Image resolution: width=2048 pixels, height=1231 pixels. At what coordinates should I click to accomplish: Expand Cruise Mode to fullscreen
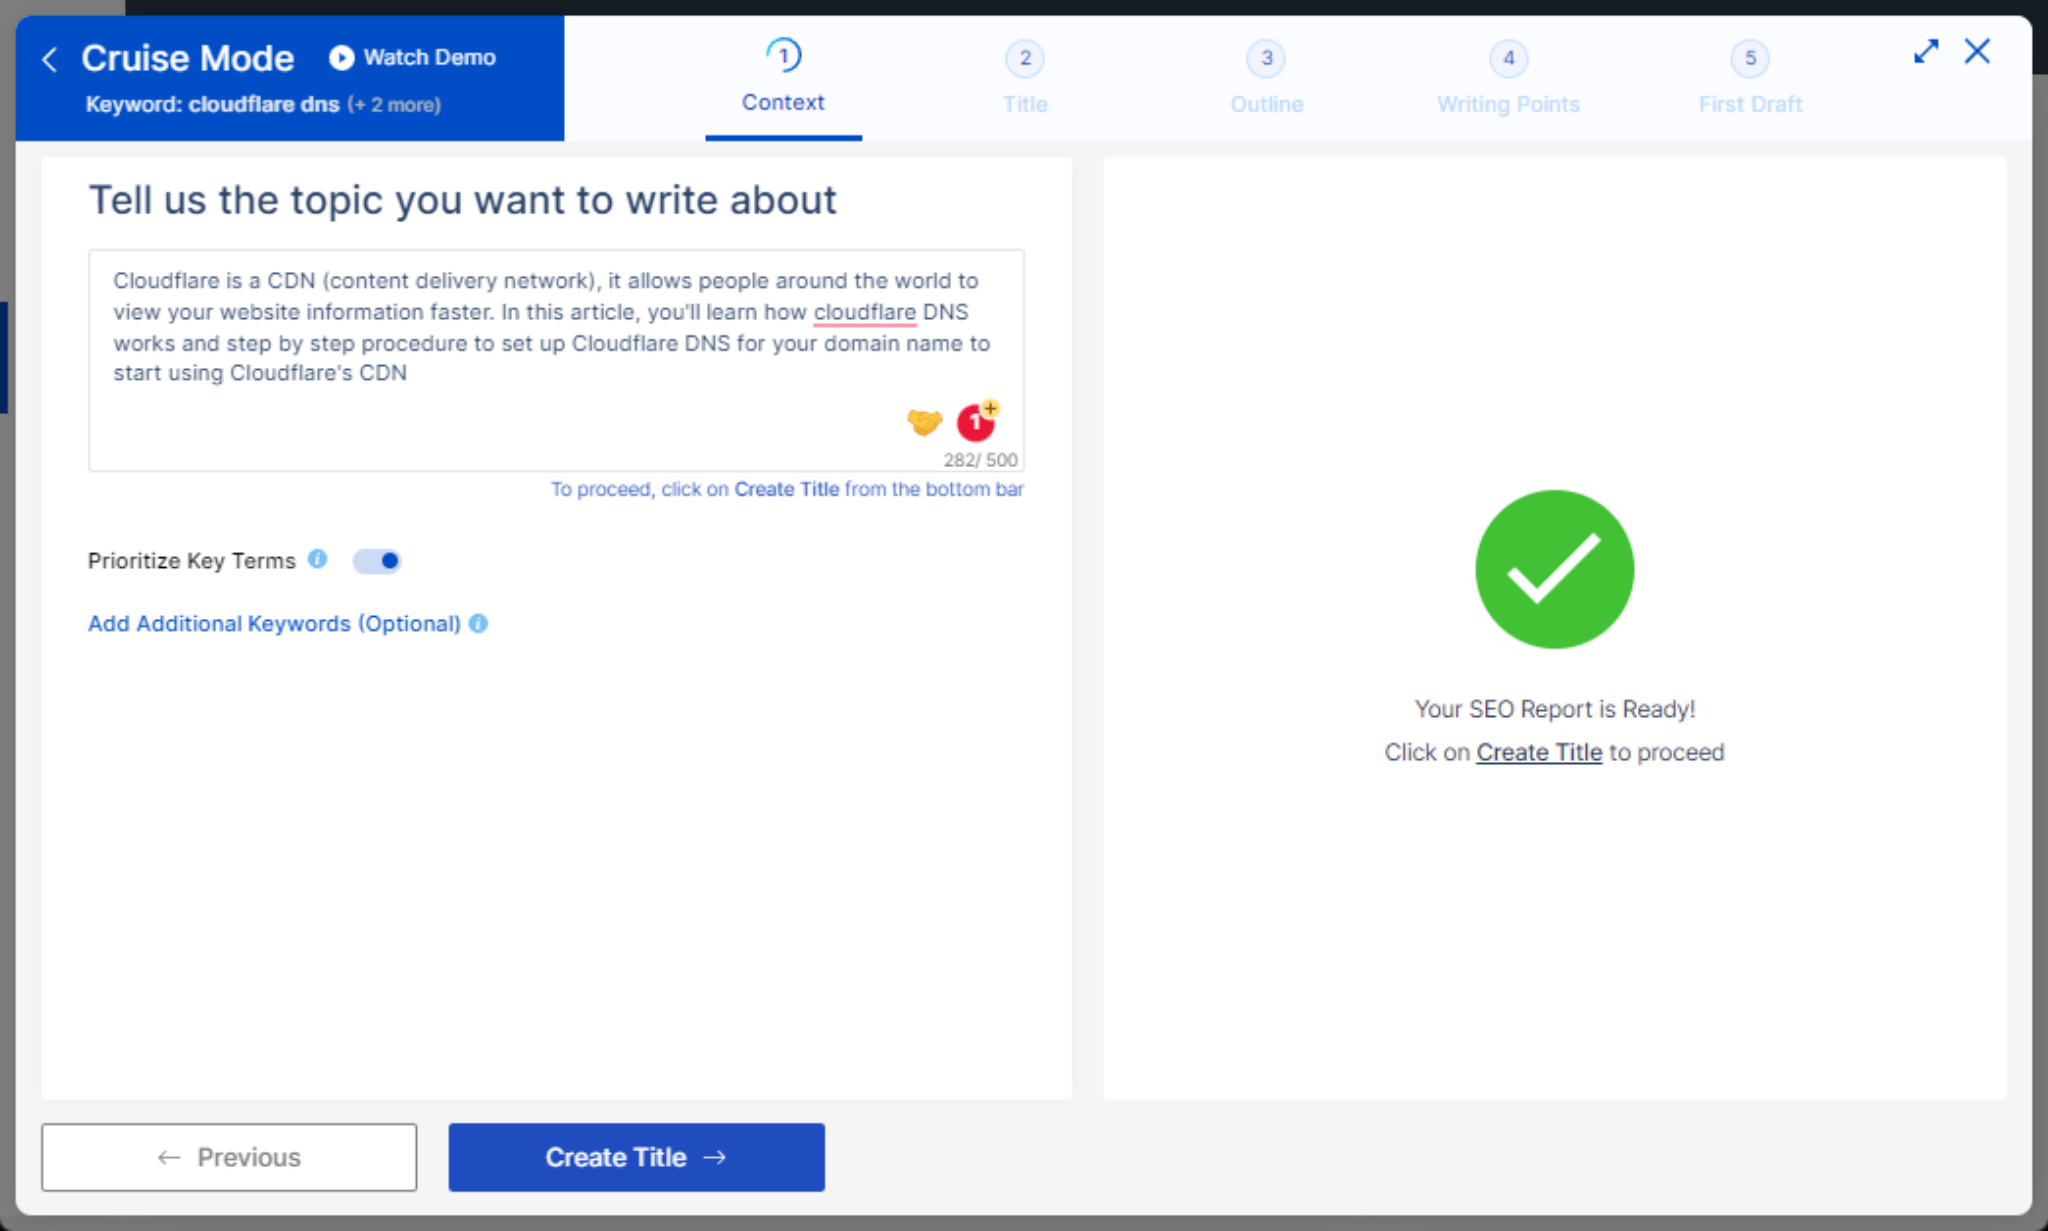click(1926, 51)
